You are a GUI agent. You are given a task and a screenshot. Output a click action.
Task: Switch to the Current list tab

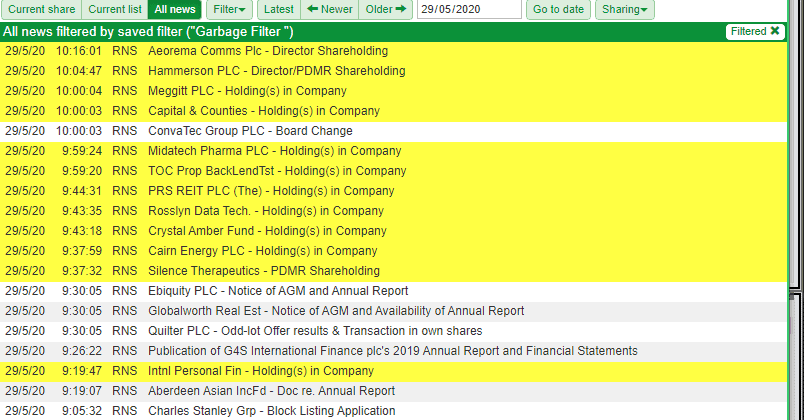(x=115, y=9)
